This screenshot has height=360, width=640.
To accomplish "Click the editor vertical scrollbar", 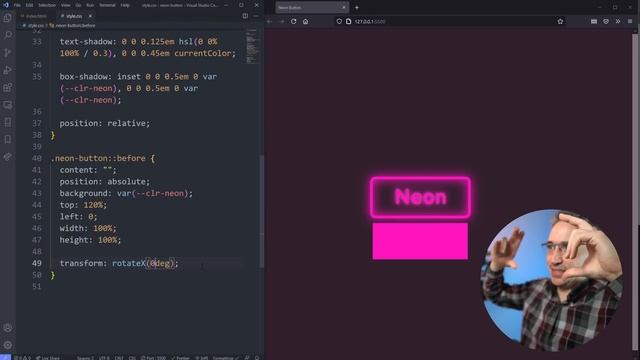I will (x=262, y=211).
